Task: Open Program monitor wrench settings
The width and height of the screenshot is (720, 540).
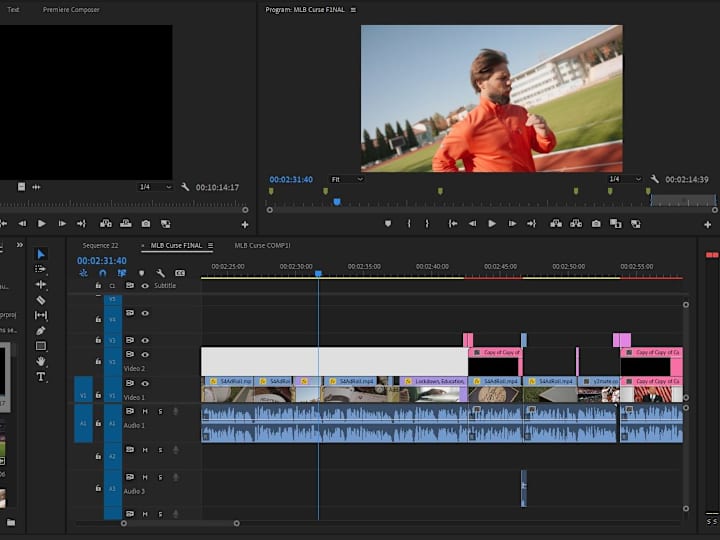Action: pos(654,179)
